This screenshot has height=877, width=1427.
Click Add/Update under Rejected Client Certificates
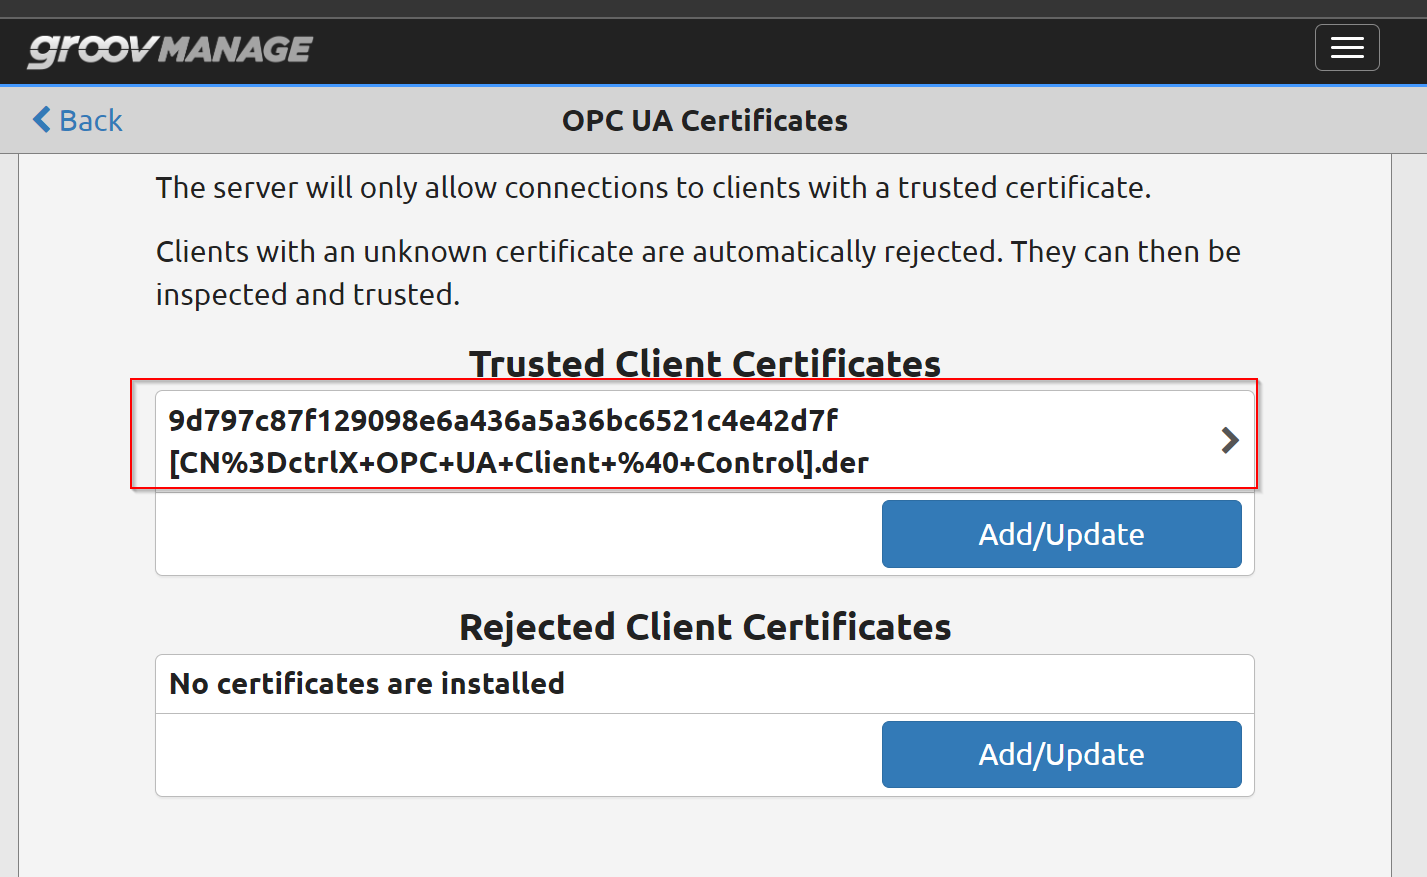[1061, 754]
